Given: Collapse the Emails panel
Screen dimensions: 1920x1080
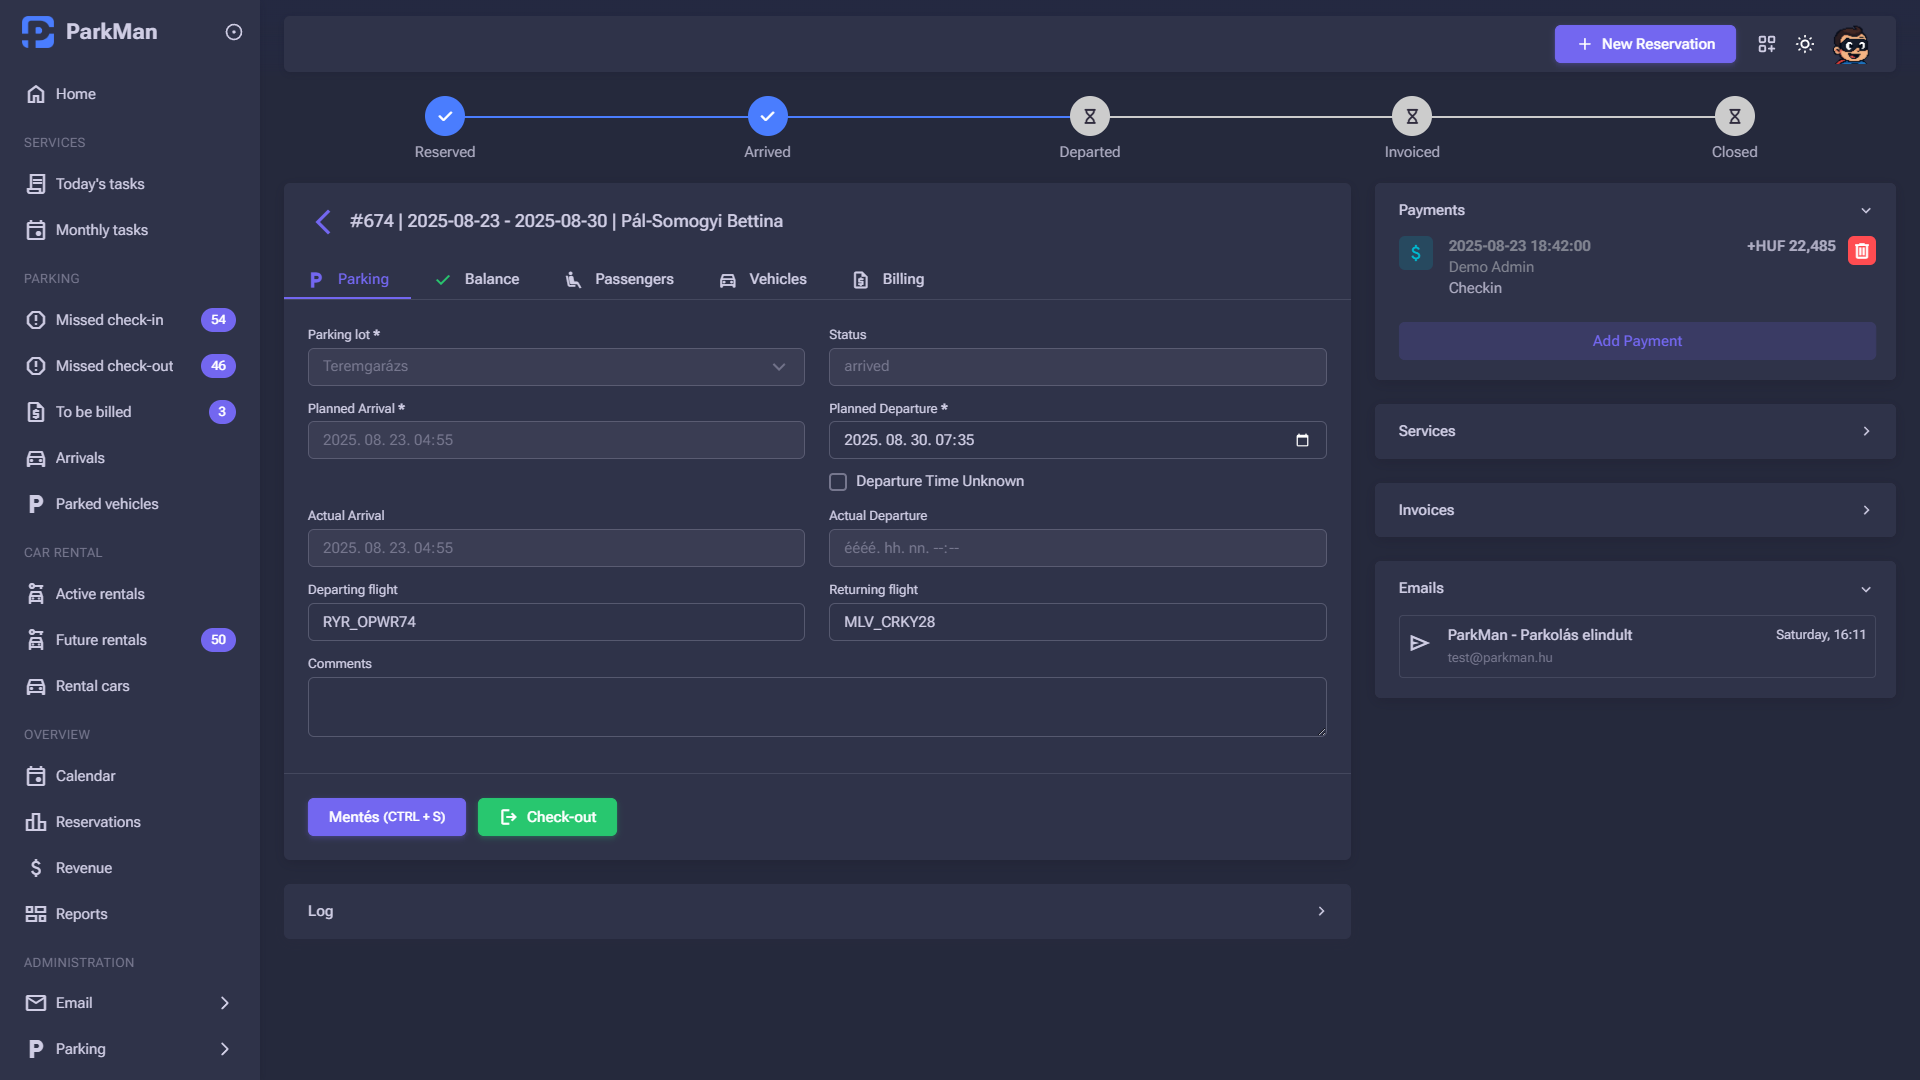Looking at the screenshot, I should click(x=1866, y=589).
